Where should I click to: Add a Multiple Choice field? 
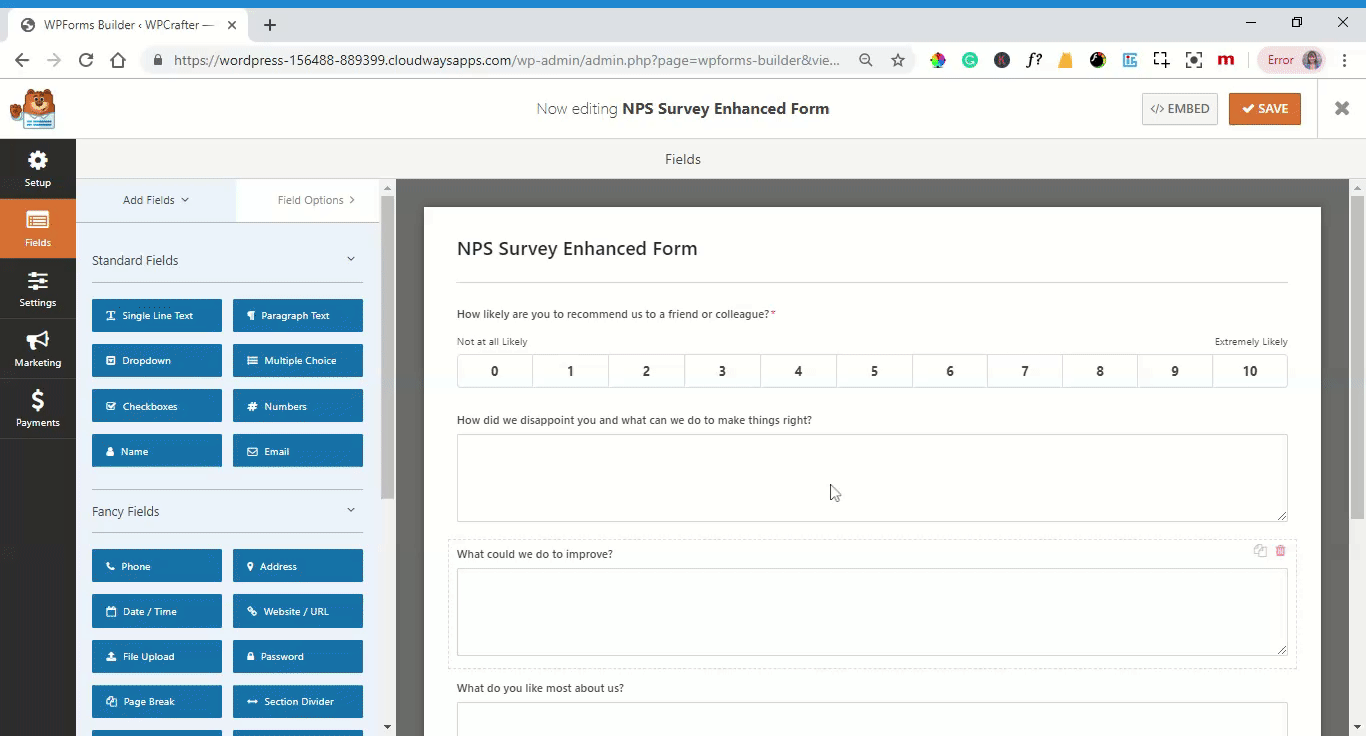point(298,360)
